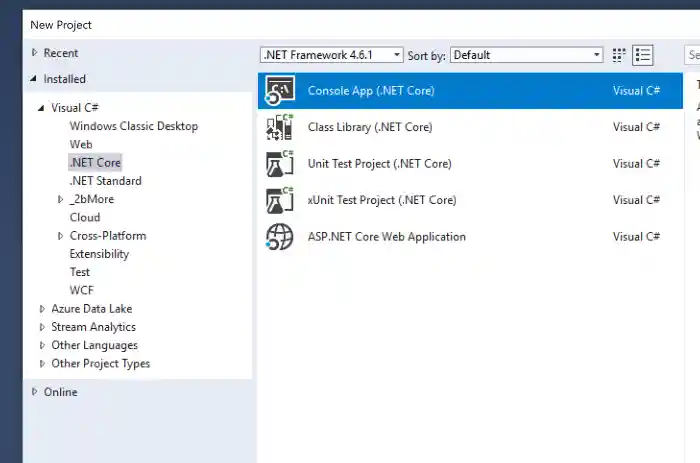The width and height of the screenshot is (700, 463).
Task: Click the search templates input field
Action: (x=691, y=55)
